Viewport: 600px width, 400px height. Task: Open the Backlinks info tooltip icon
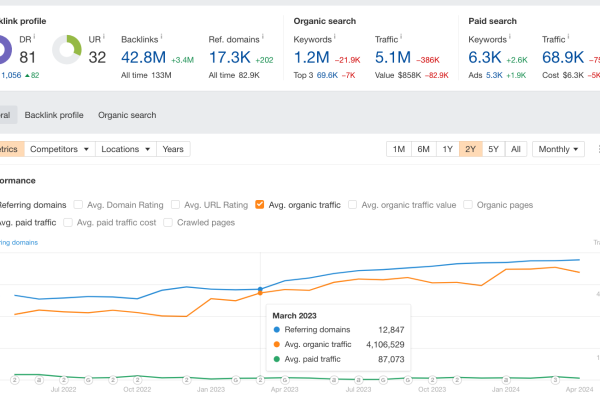161,37
